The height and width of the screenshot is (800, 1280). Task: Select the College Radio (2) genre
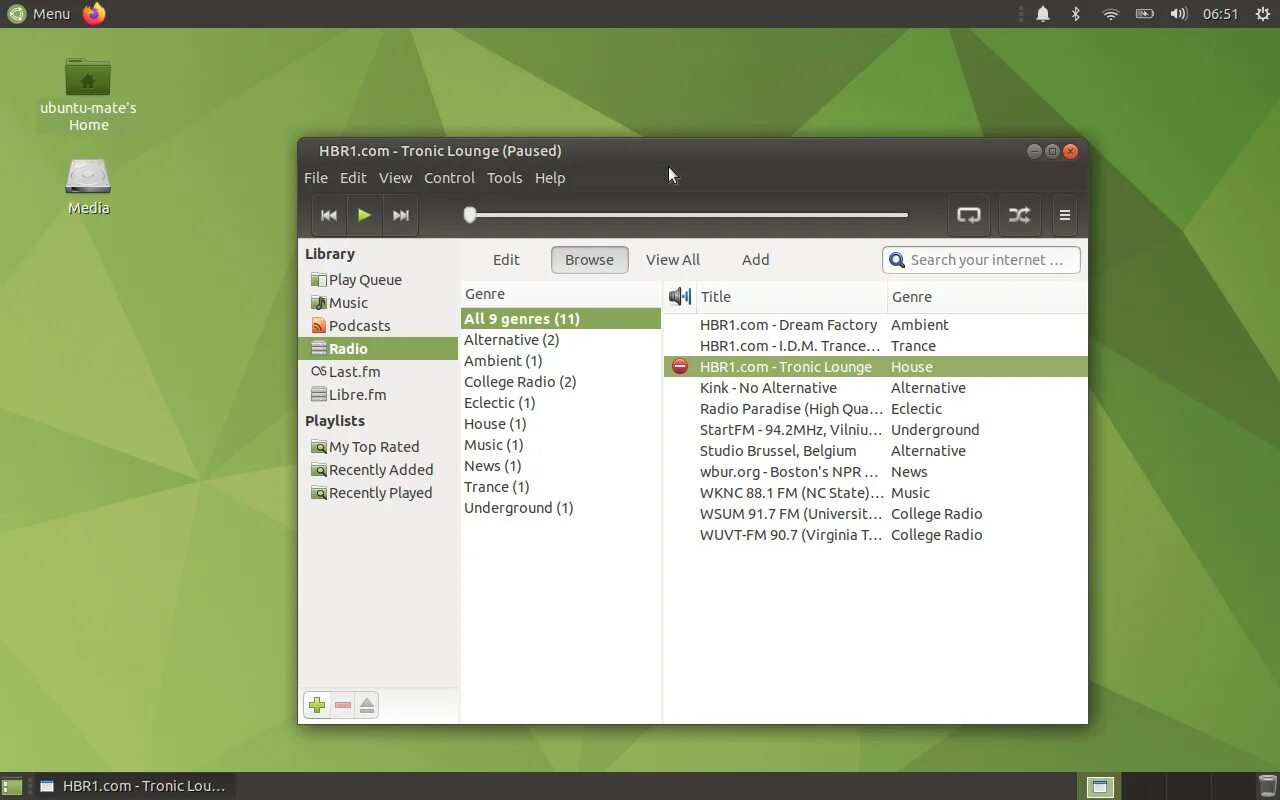(x=560, y=382)
